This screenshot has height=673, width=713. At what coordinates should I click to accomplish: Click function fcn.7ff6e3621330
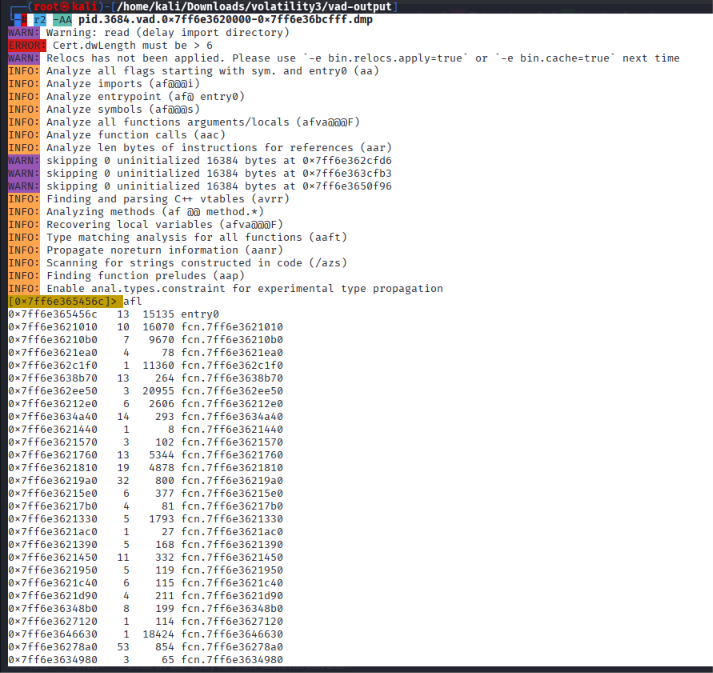click(232, 519)
